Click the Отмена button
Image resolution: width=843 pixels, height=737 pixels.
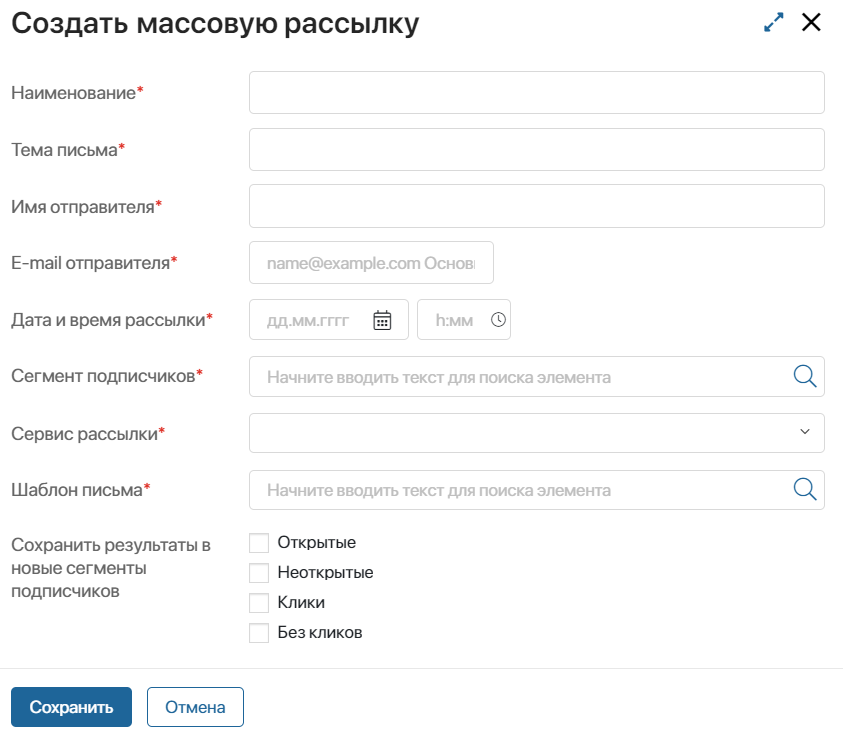(x=195, y=707)
